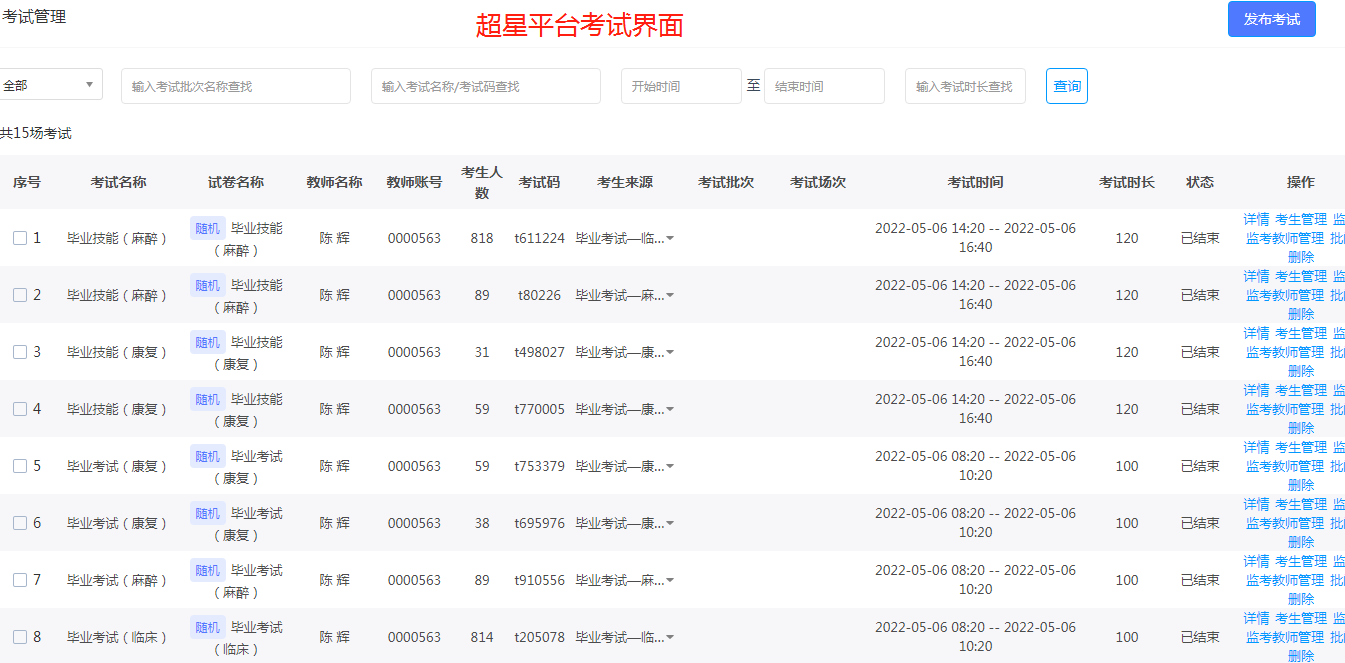Screen dimensions: 1345x663
Task: Click exam code t498027
Action: [x=539, y=352]
